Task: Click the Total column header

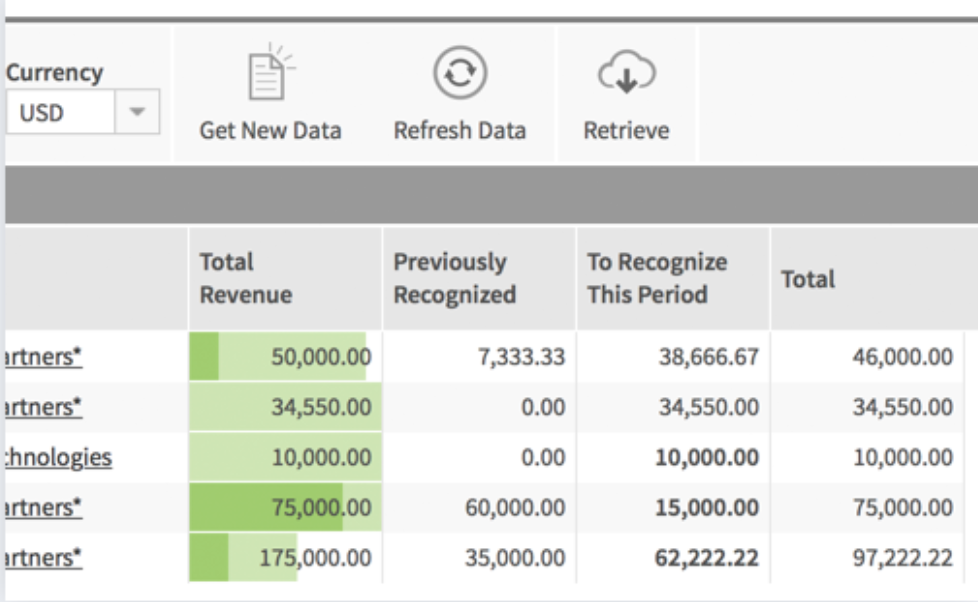Action: tap(808, 279)
